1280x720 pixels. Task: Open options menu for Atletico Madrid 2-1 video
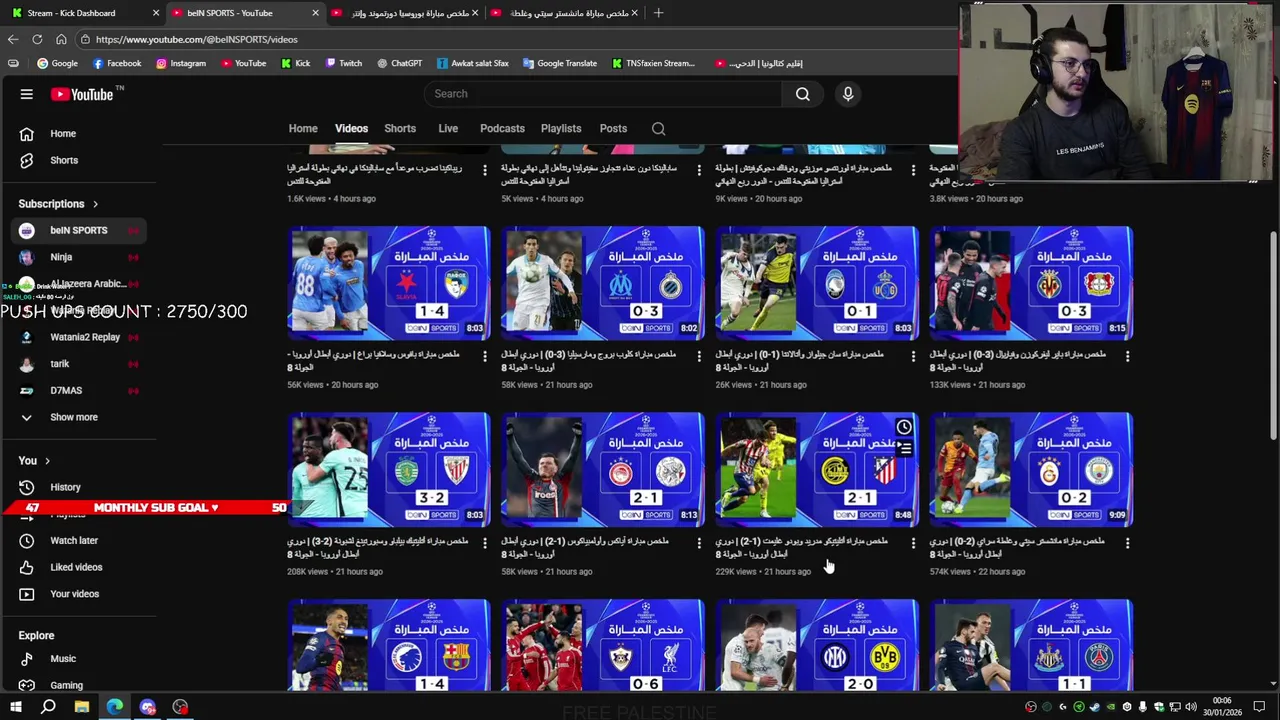(913, 543)
